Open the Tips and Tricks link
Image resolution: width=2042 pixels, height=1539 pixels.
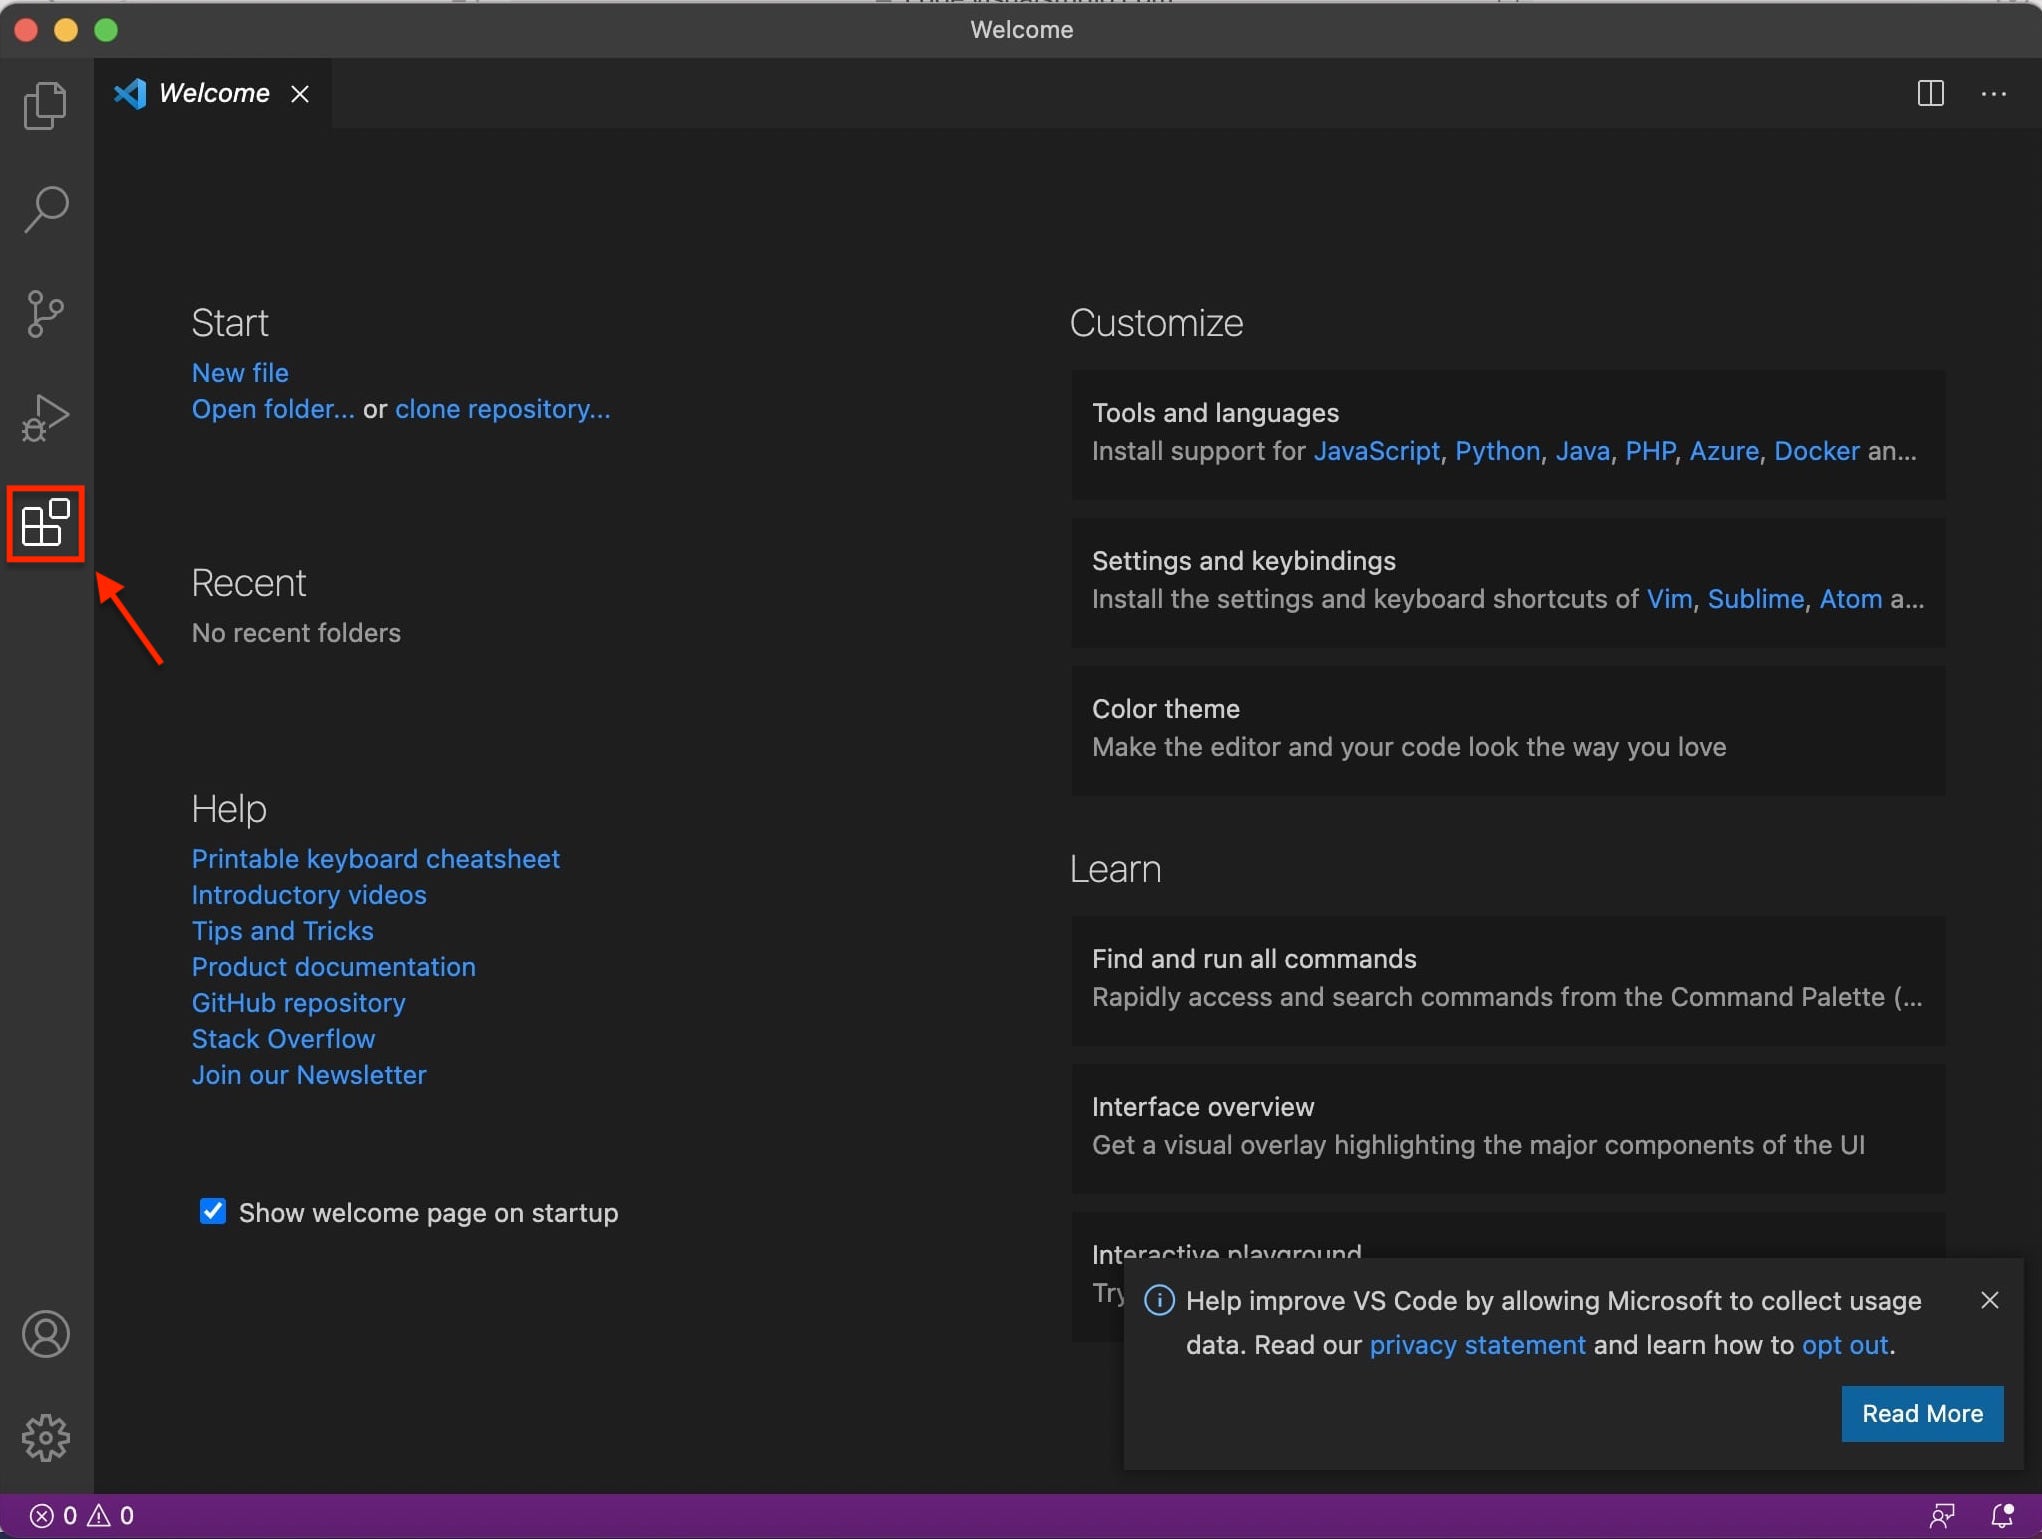pyautogui.click(x=282, y=931)
